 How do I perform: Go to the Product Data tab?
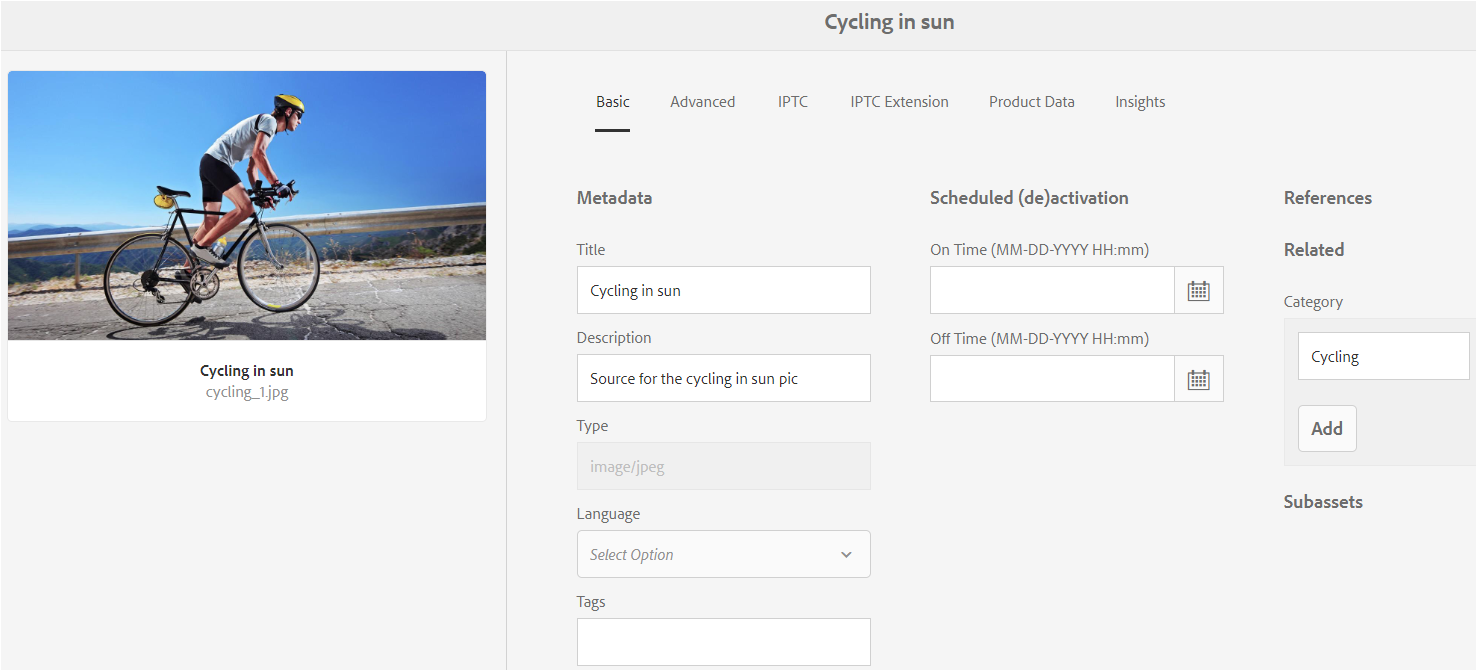click(x=1031, y=102)
